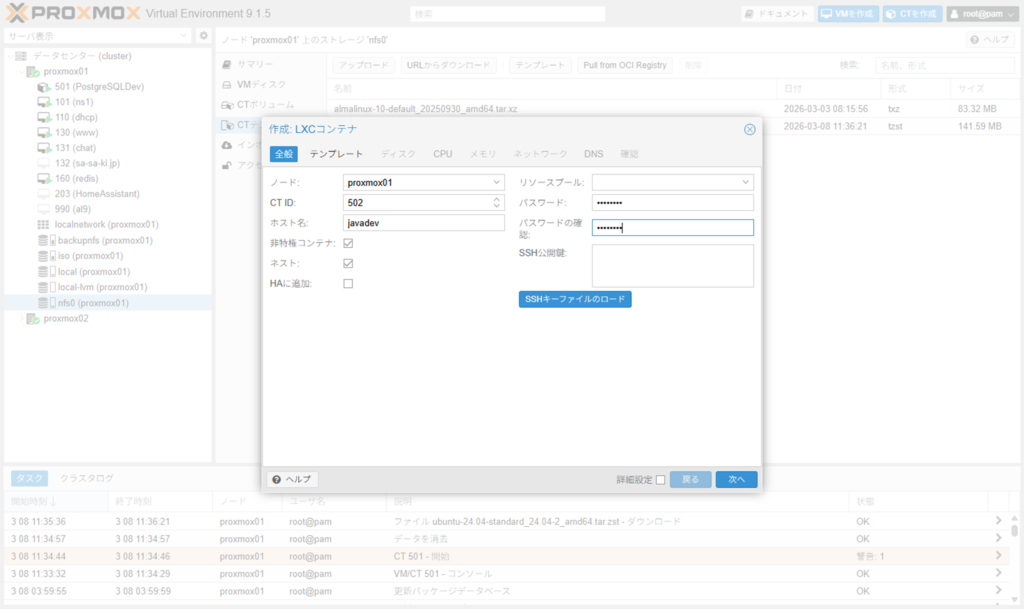Toggle the ネスト checkbox

[348, 263]
